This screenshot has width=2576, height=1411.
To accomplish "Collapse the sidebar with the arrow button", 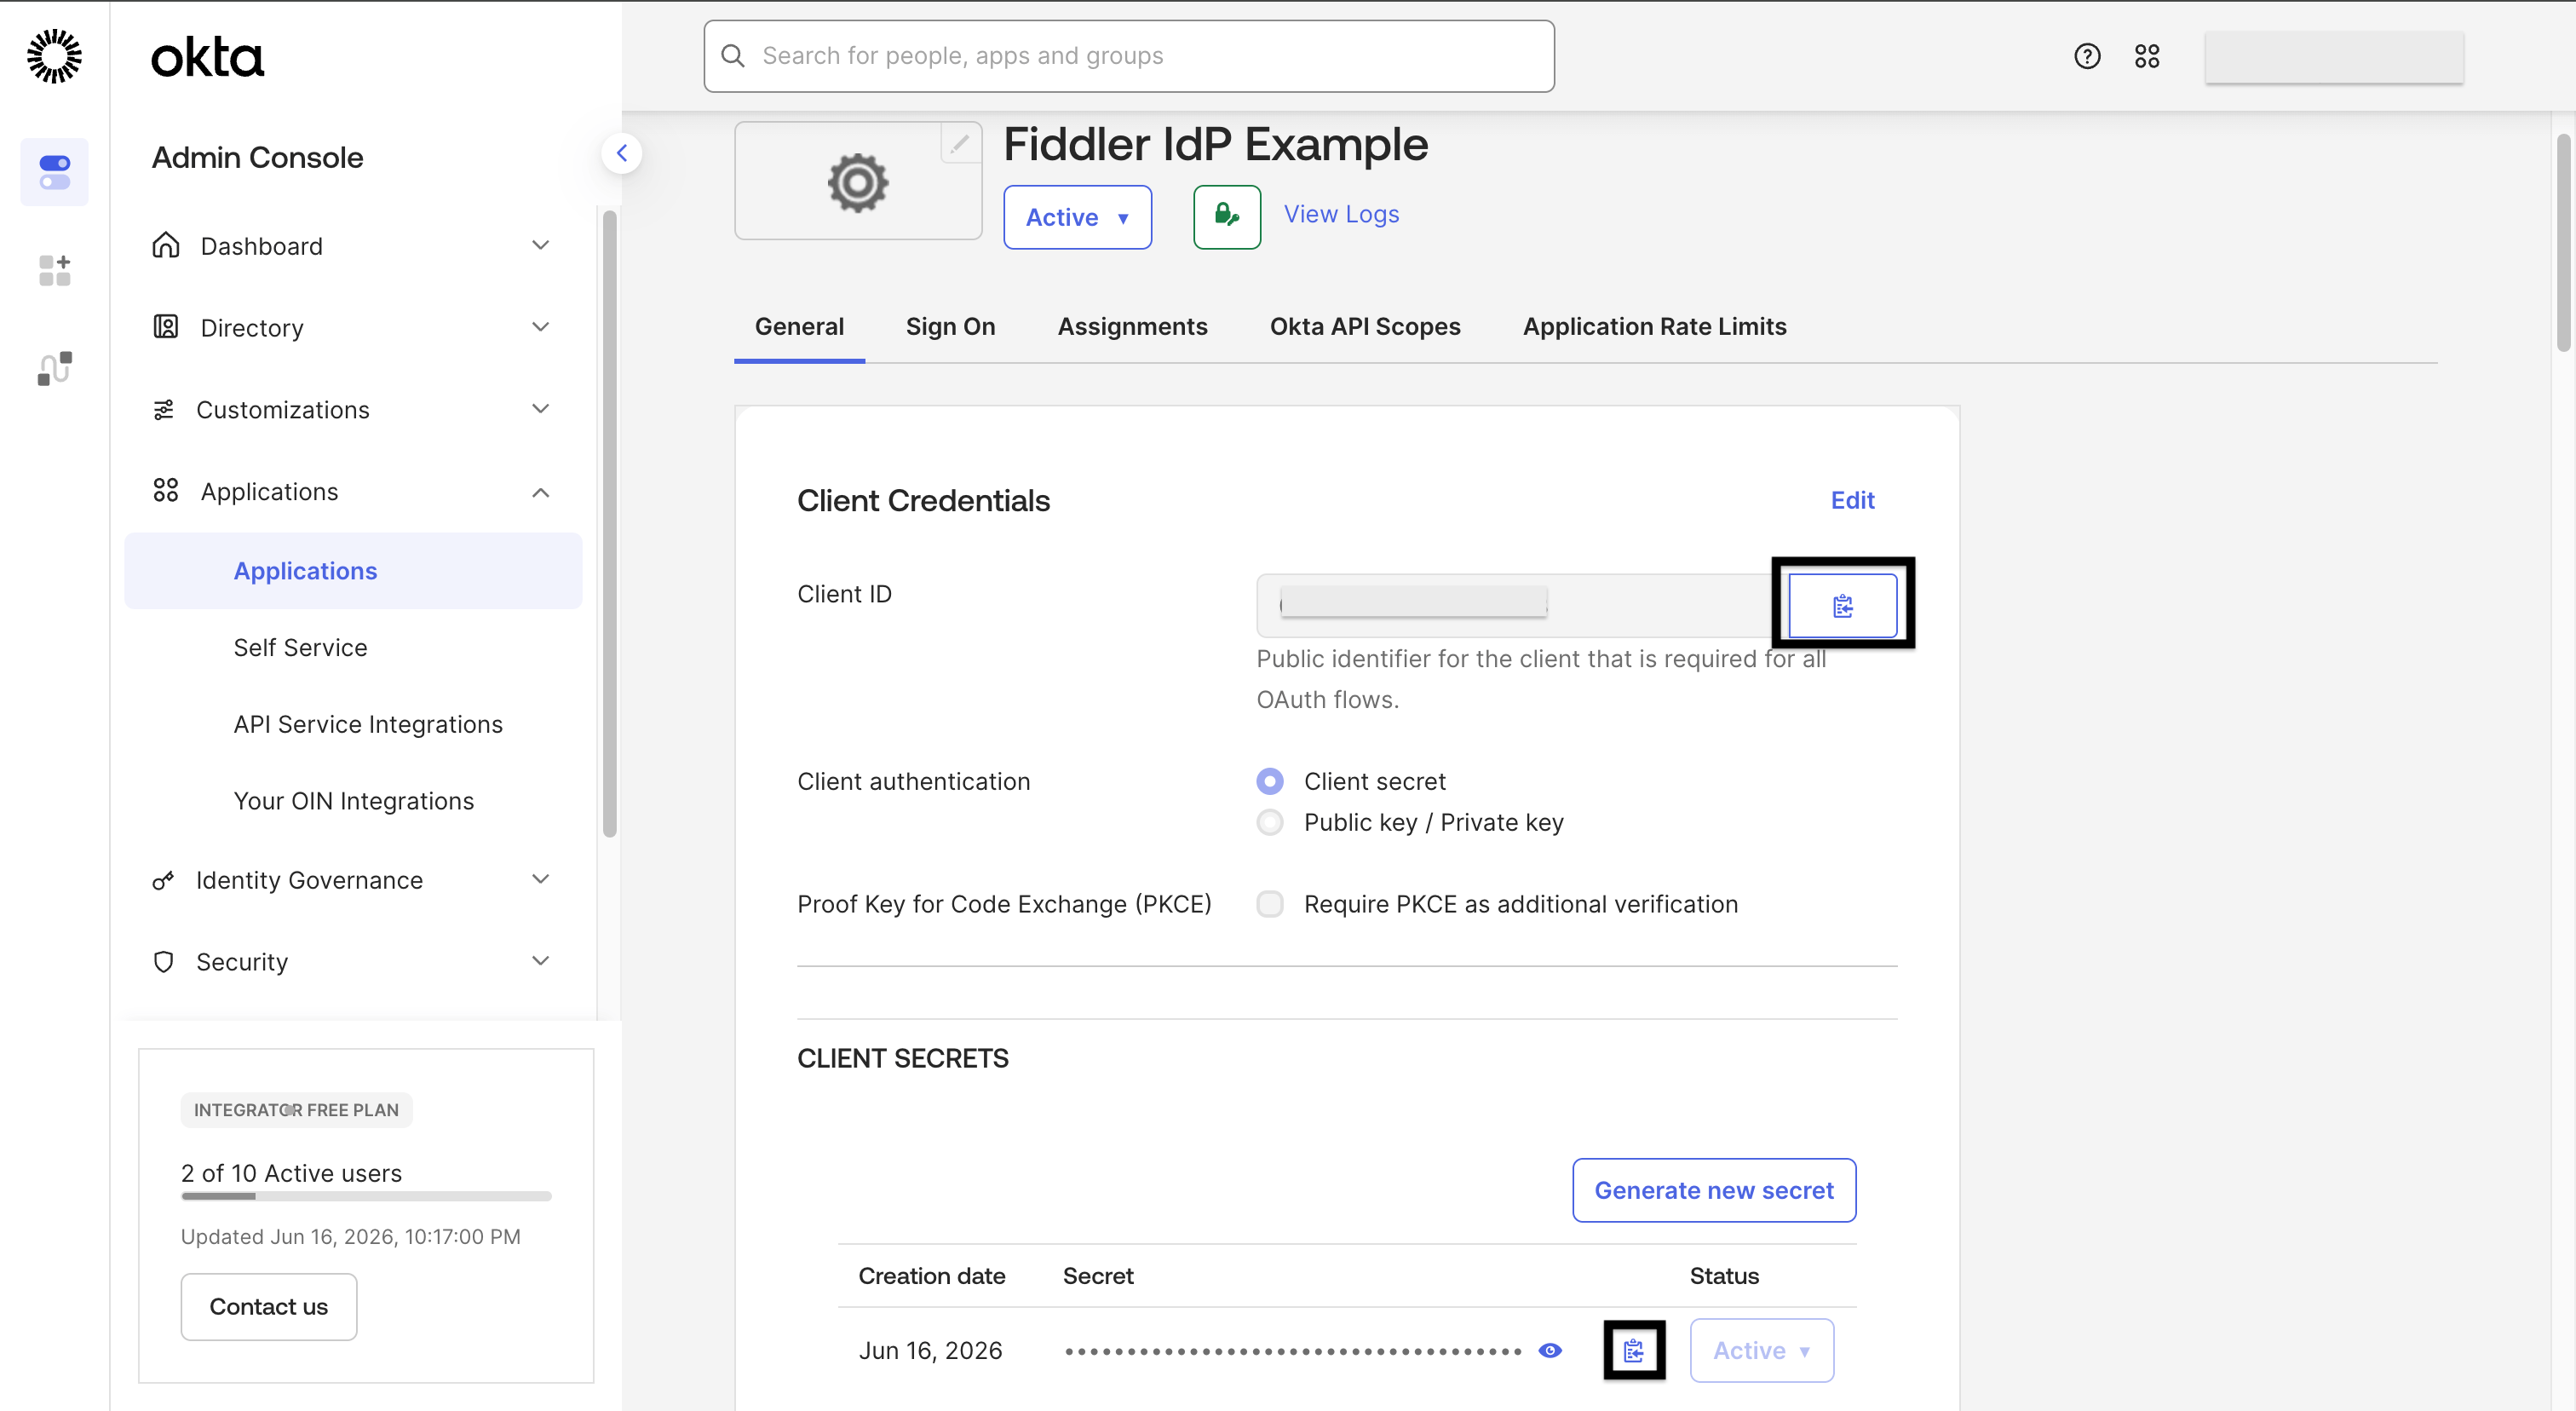I will pos(621,153).
